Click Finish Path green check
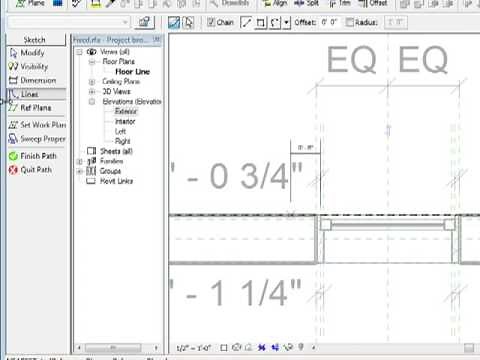Image resolution: width=480 pixels, height=360 pixels. point(33,156)
